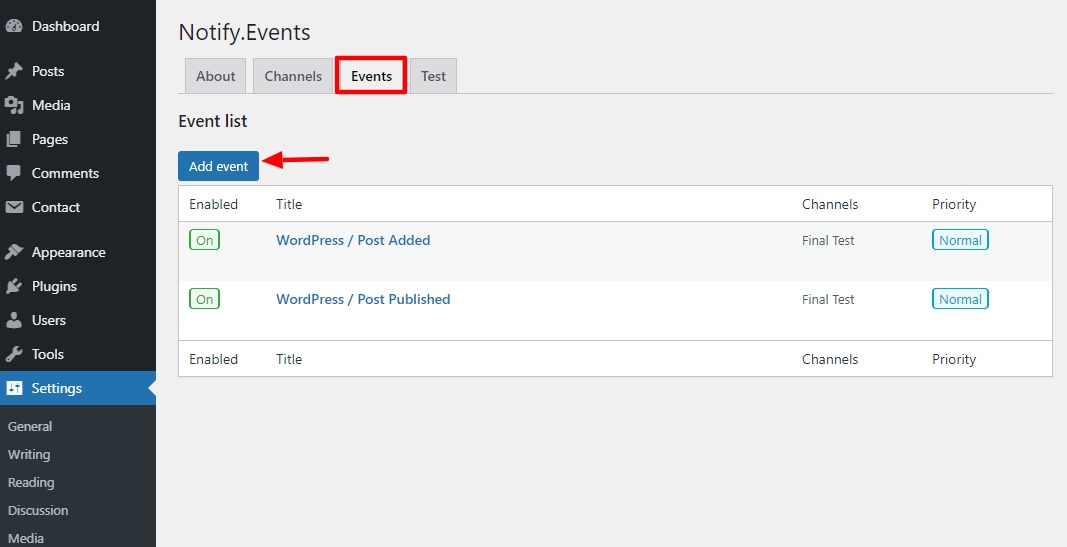Click the Channels footer column label
This screenshot has height=547, width=1067.
[830, 359]
